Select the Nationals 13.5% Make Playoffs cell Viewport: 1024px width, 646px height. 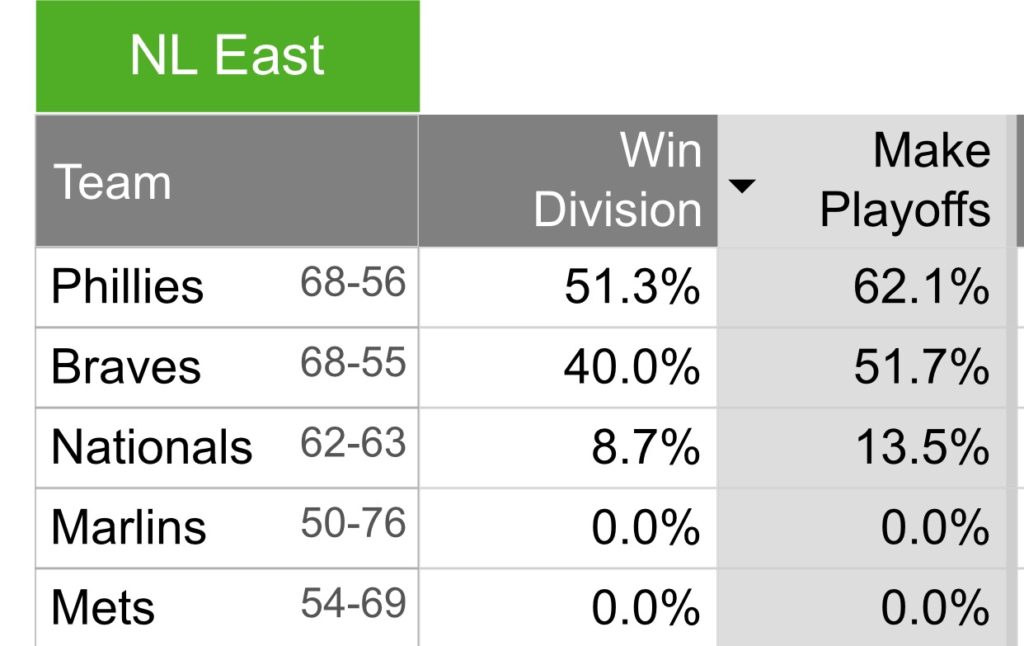(x=921, y=448)
